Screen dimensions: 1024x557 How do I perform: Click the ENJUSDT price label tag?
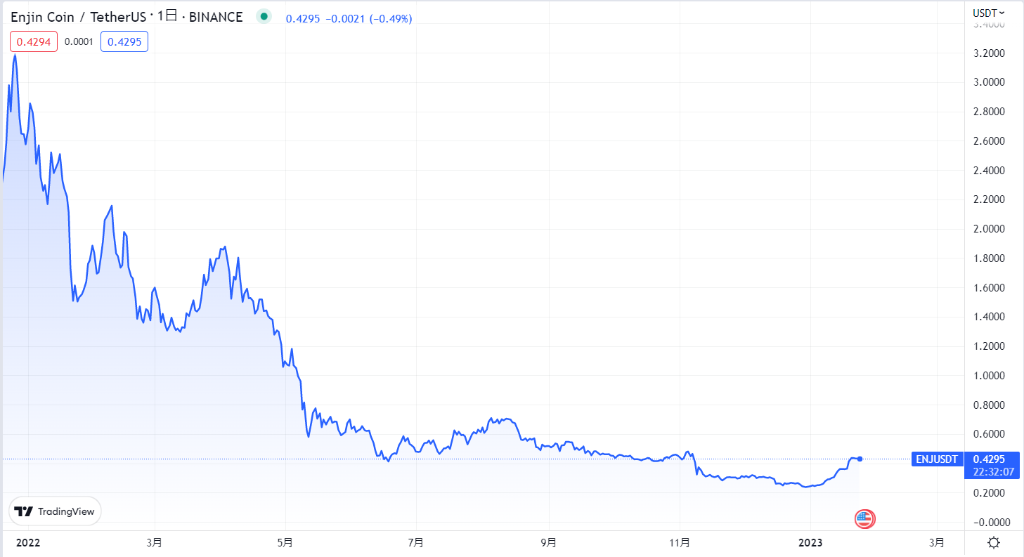936,459
